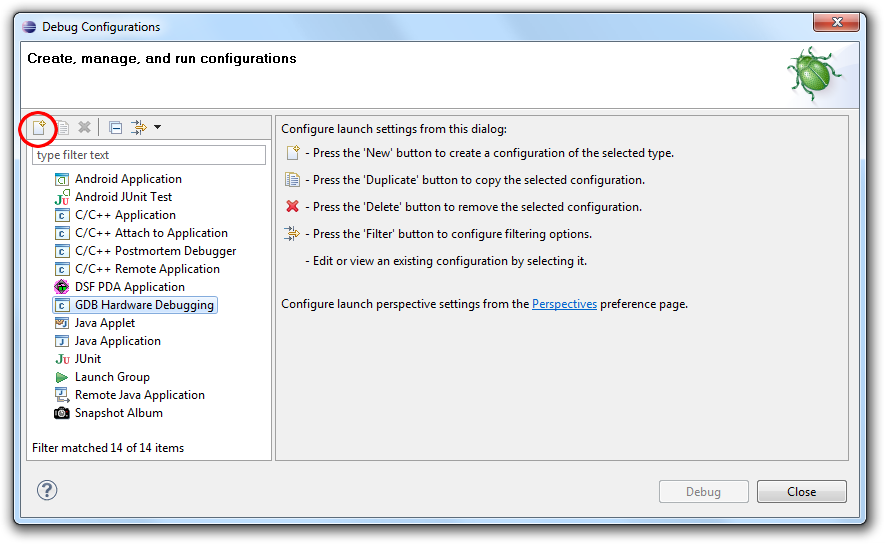Collapse all configurations with toolbar icon
The image size is (885, 544).
coord(115,128)
